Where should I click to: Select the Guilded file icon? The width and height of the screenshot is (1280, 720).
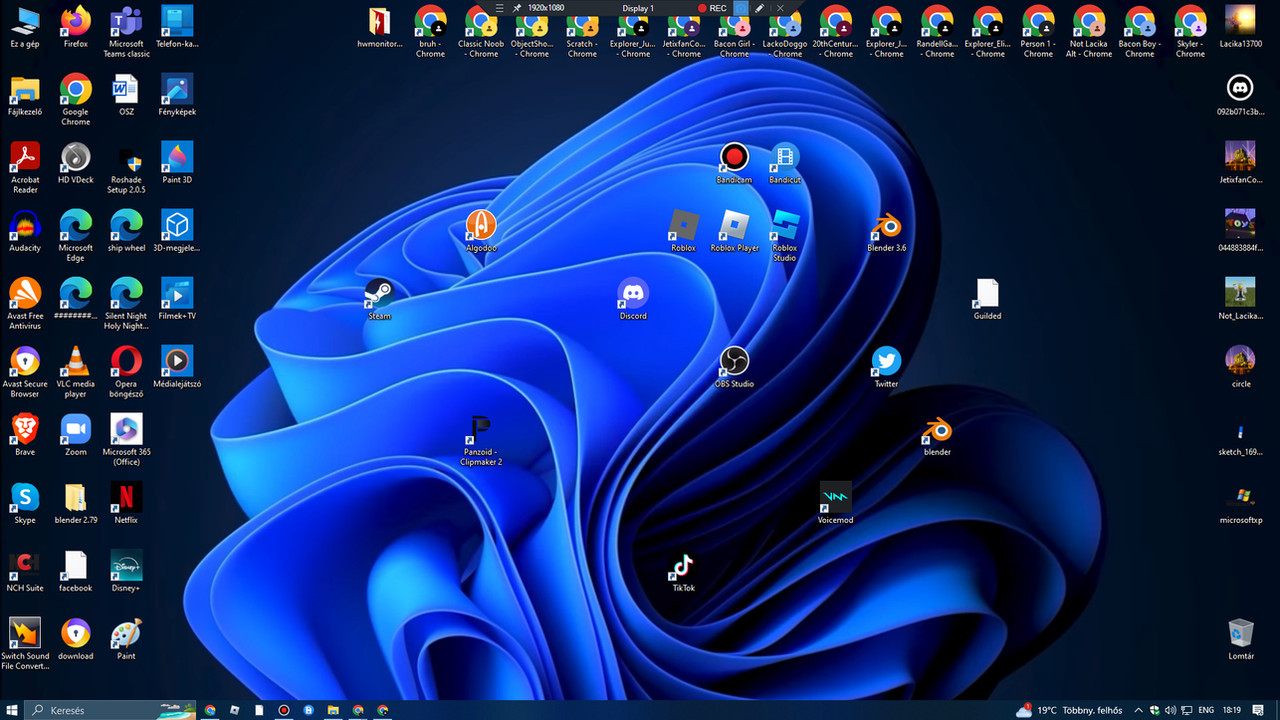tap(987, 299)
